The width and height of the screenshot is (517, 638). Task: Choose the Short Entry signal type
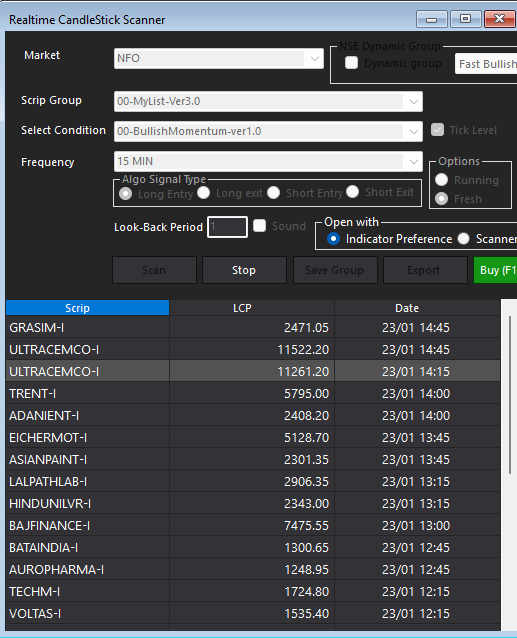coord(274,192)
